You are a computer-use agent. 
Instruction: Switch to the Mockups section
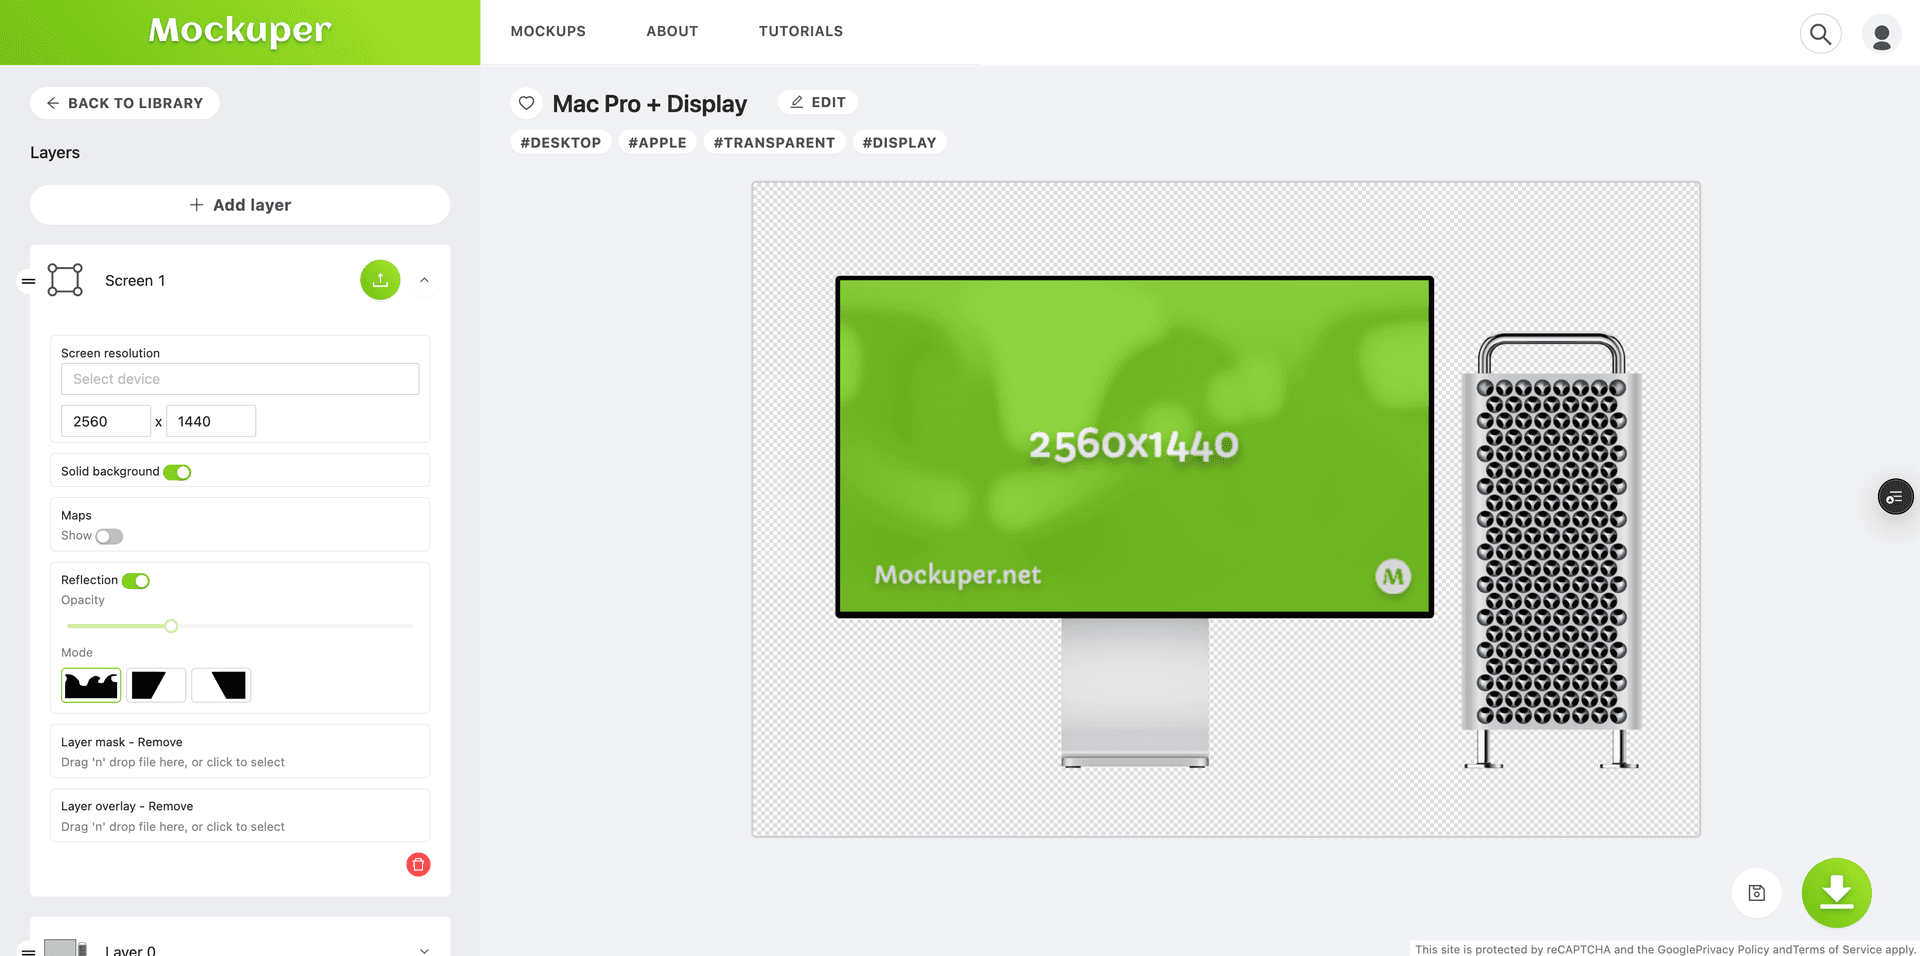pos(548,31)
